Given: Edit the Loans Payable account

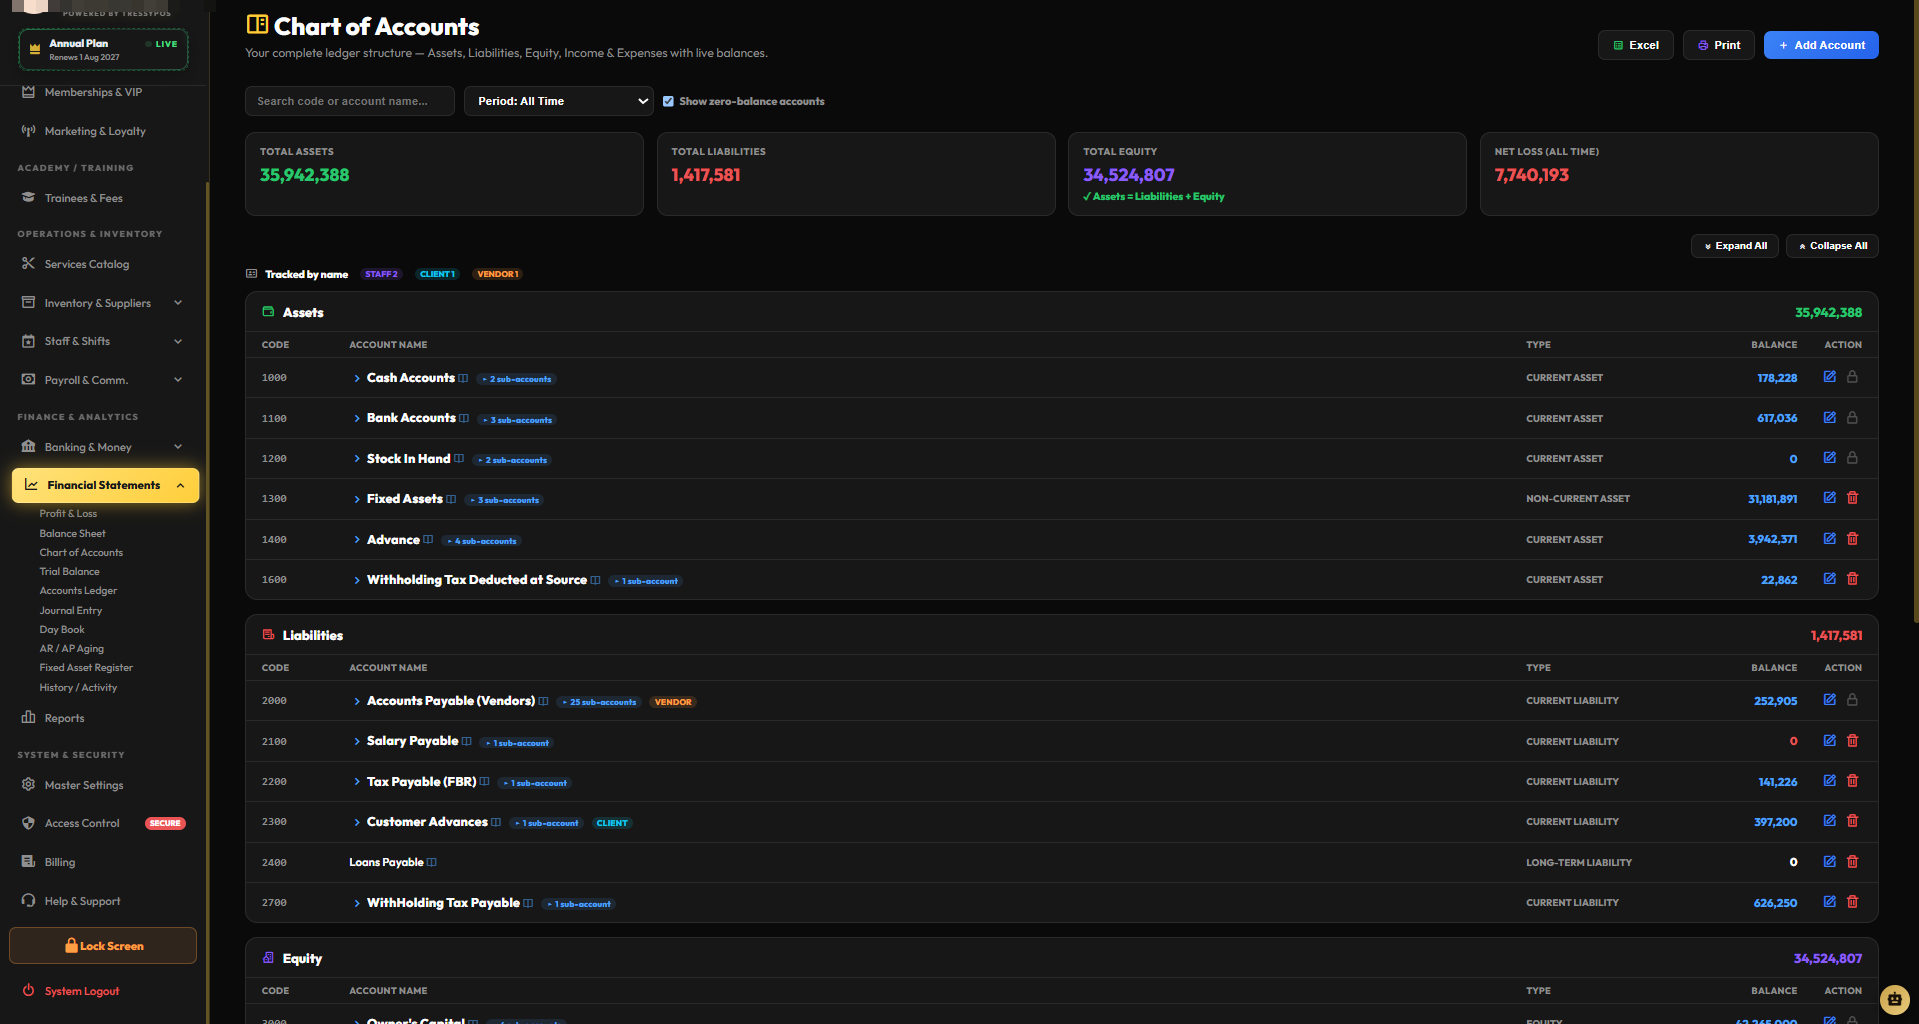Looking at the screenshot, I should (x=1829, y=862).
